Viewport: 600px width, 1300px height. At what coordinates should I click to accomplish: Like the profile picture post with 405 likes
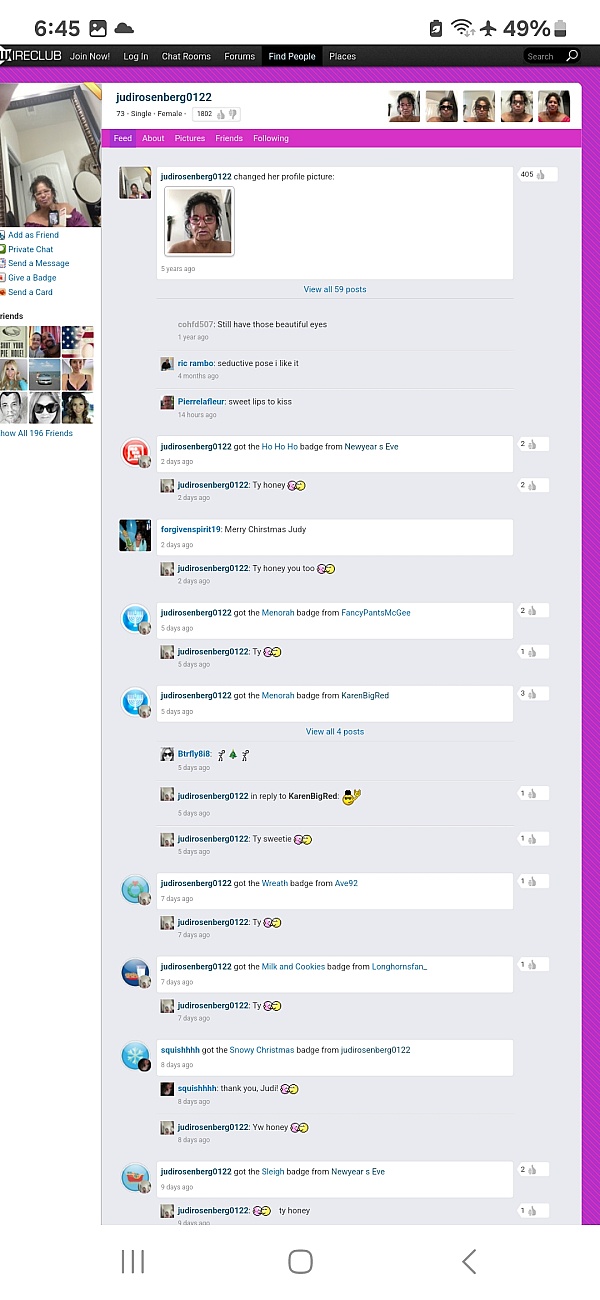(541, 174)
